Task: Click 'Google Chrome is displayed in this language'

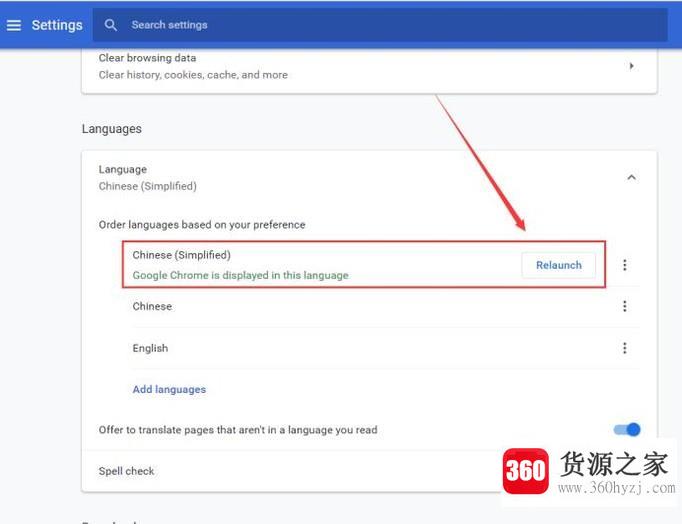Action: point(241,275)
